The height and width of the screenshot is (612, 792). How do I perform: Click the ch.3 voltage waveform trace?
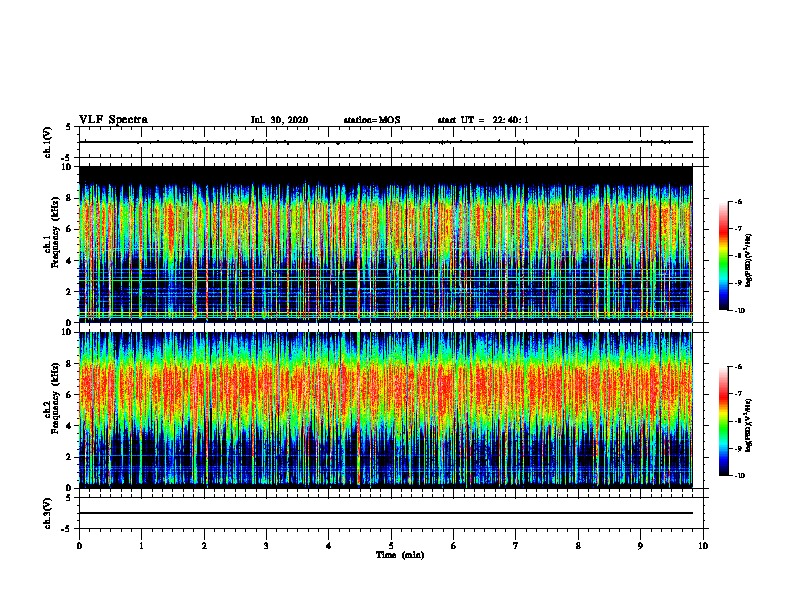point(386,513)
